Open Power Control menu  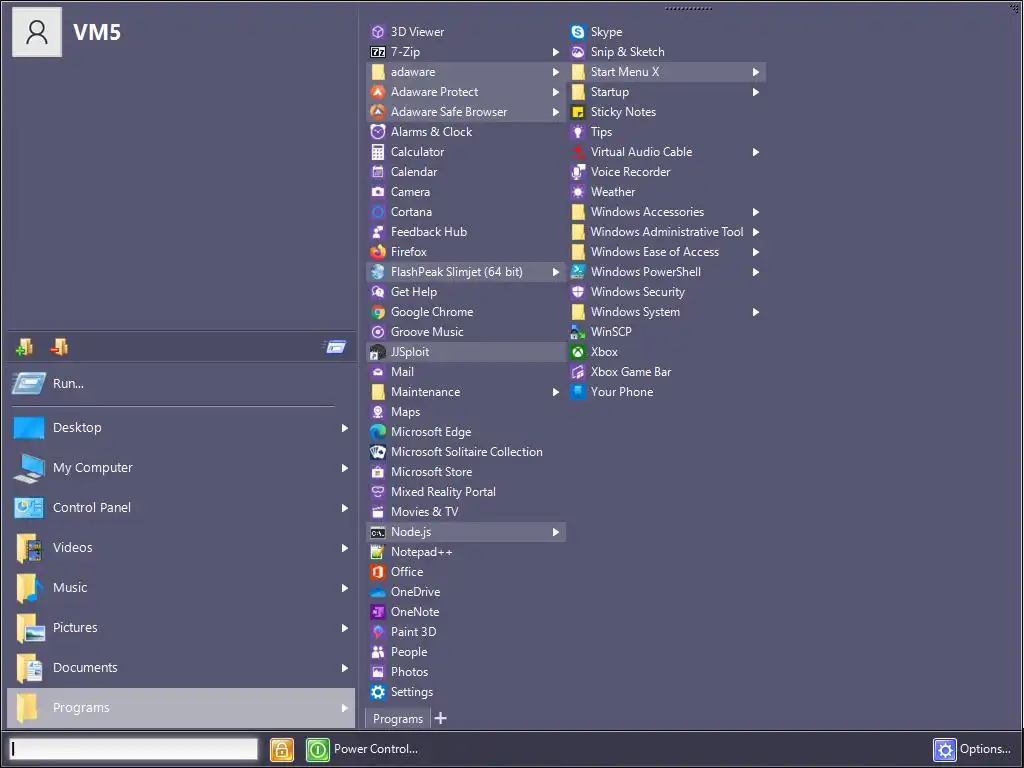point(376,749)
